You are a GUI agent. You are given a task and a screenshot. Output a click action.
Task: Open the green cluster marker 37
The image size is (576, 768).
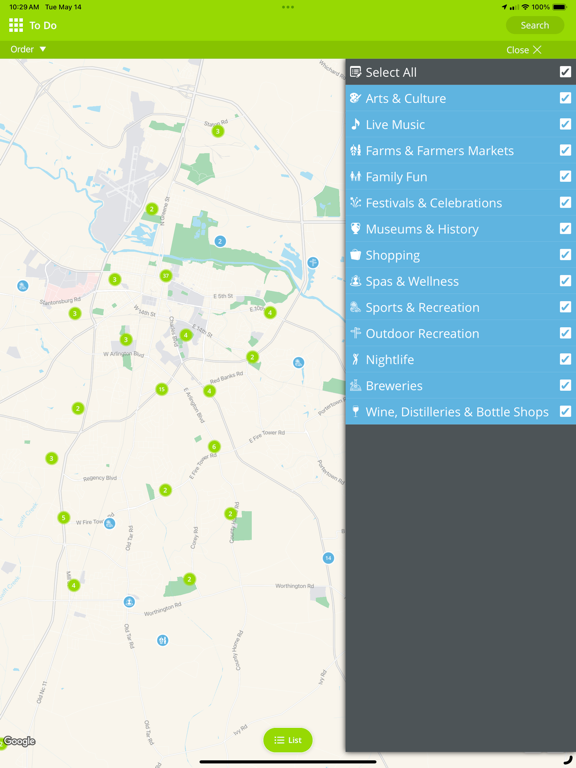[x=166, y=276]
